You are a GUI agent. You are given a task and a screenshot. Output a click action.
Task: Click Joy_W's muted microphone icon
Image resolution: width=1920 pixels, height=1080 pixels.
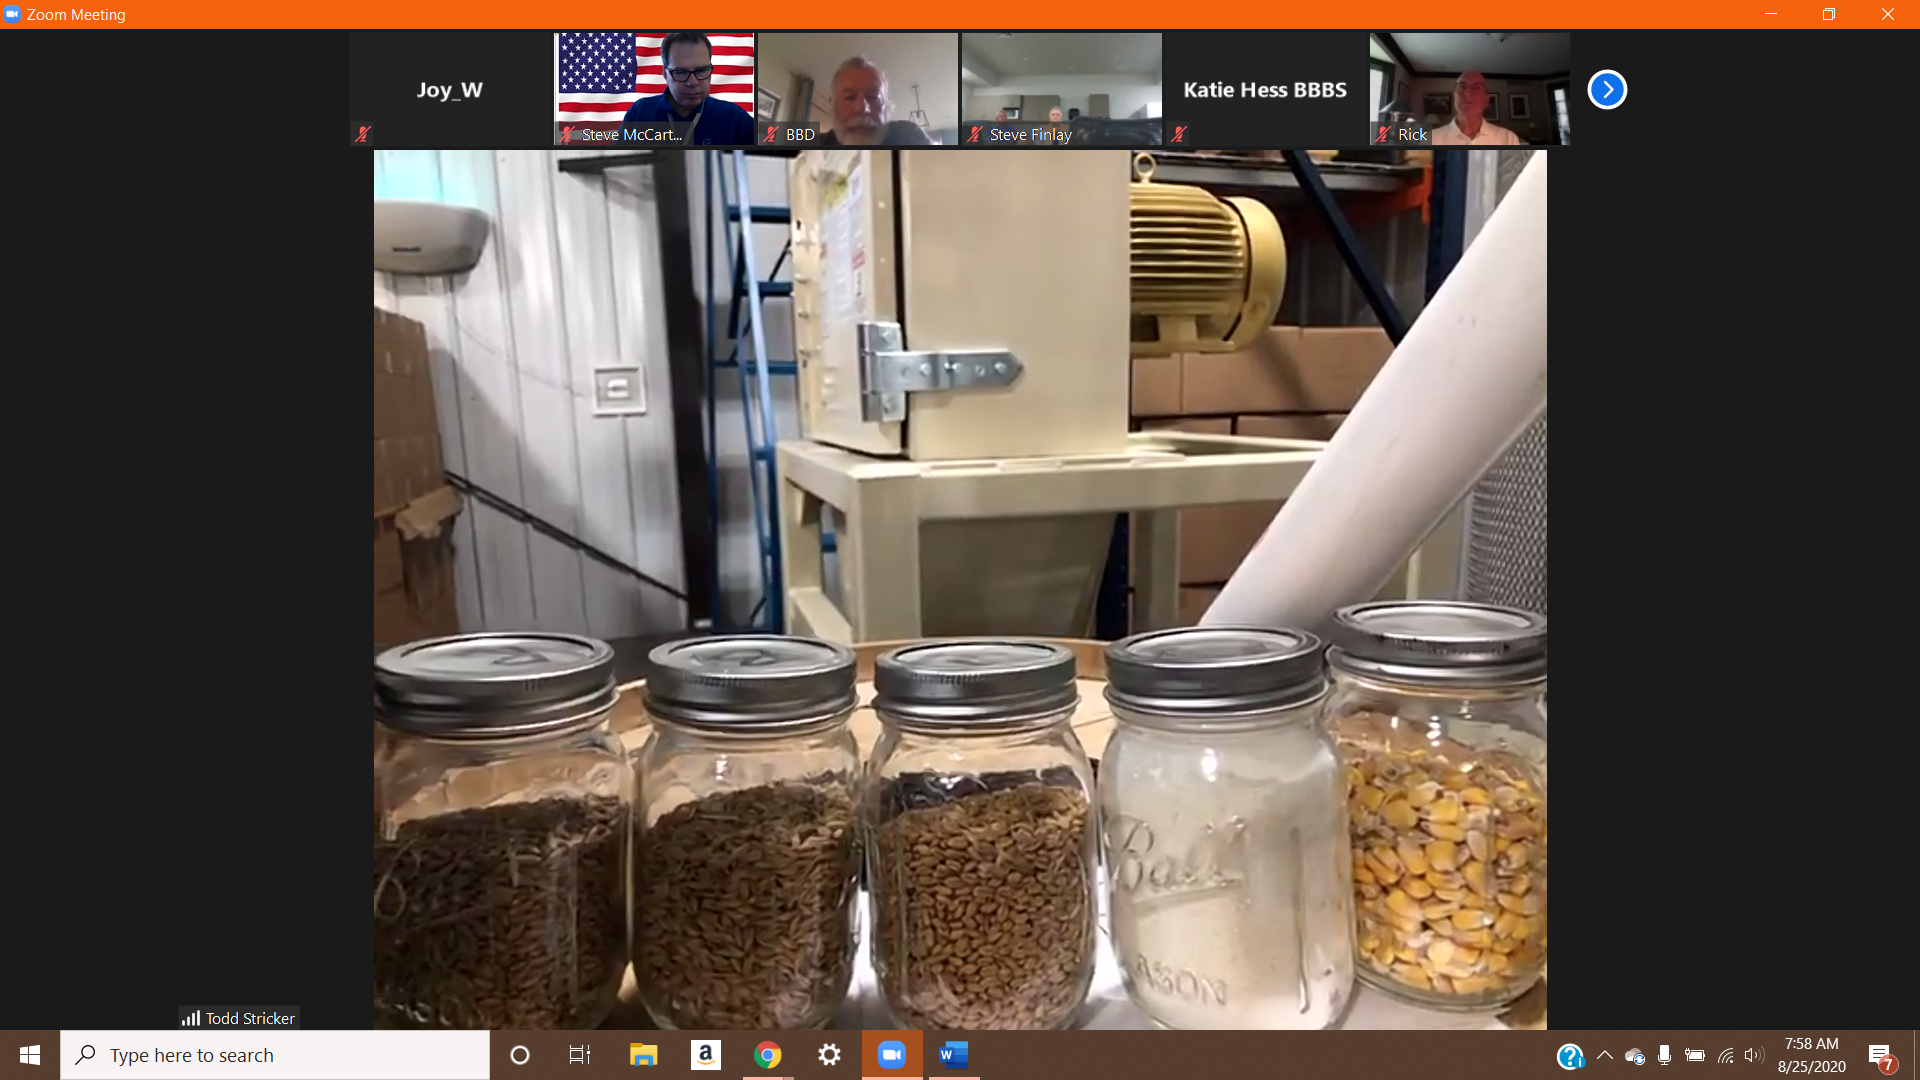(363, 134)
